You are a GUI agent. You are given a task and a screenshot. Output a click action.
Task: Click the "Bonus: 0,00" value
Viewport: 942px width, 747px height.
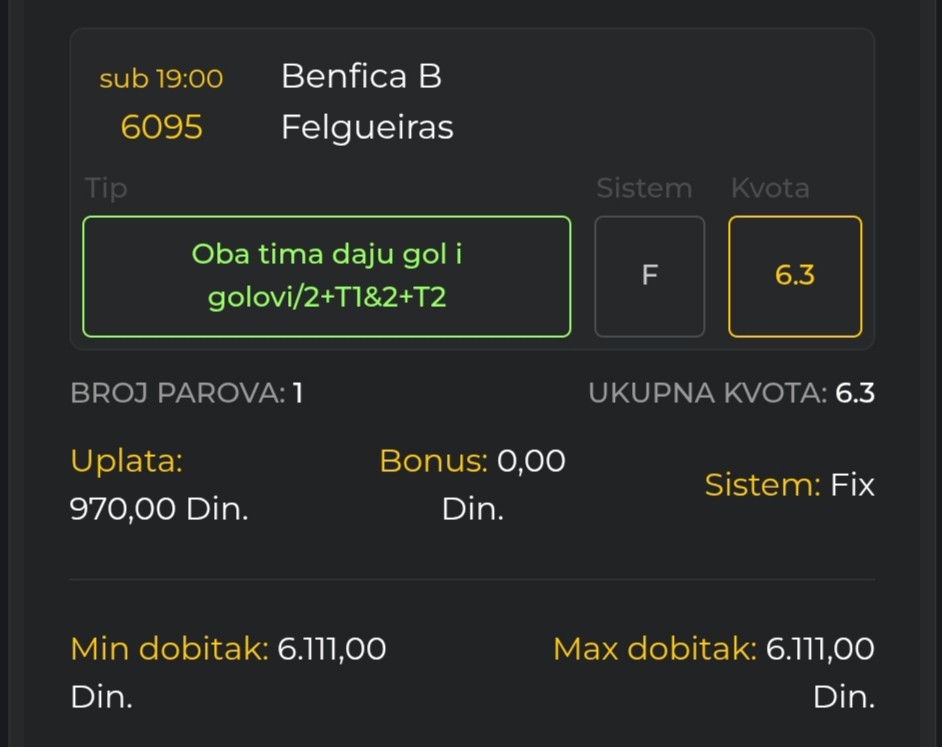point(472,461)
